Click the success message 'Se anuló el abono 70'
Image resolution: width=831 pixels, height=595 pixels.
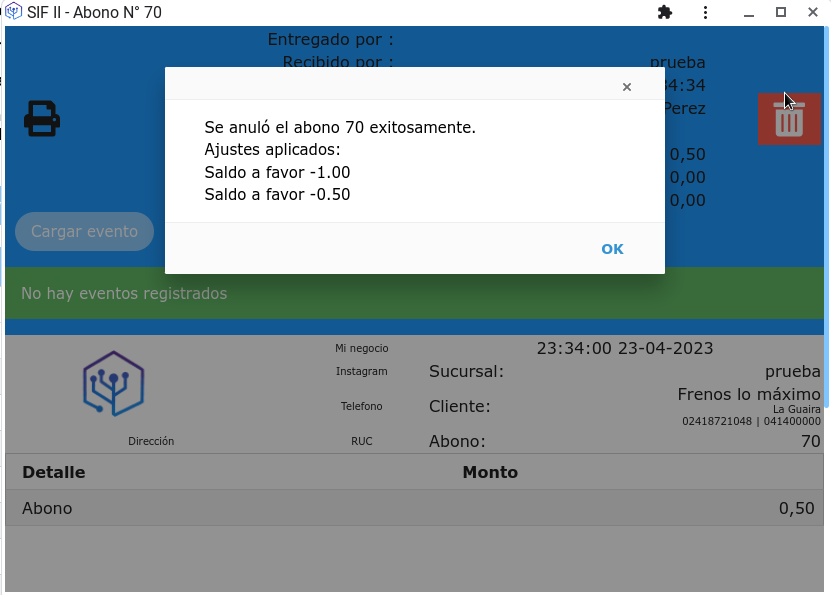[340, 128]
